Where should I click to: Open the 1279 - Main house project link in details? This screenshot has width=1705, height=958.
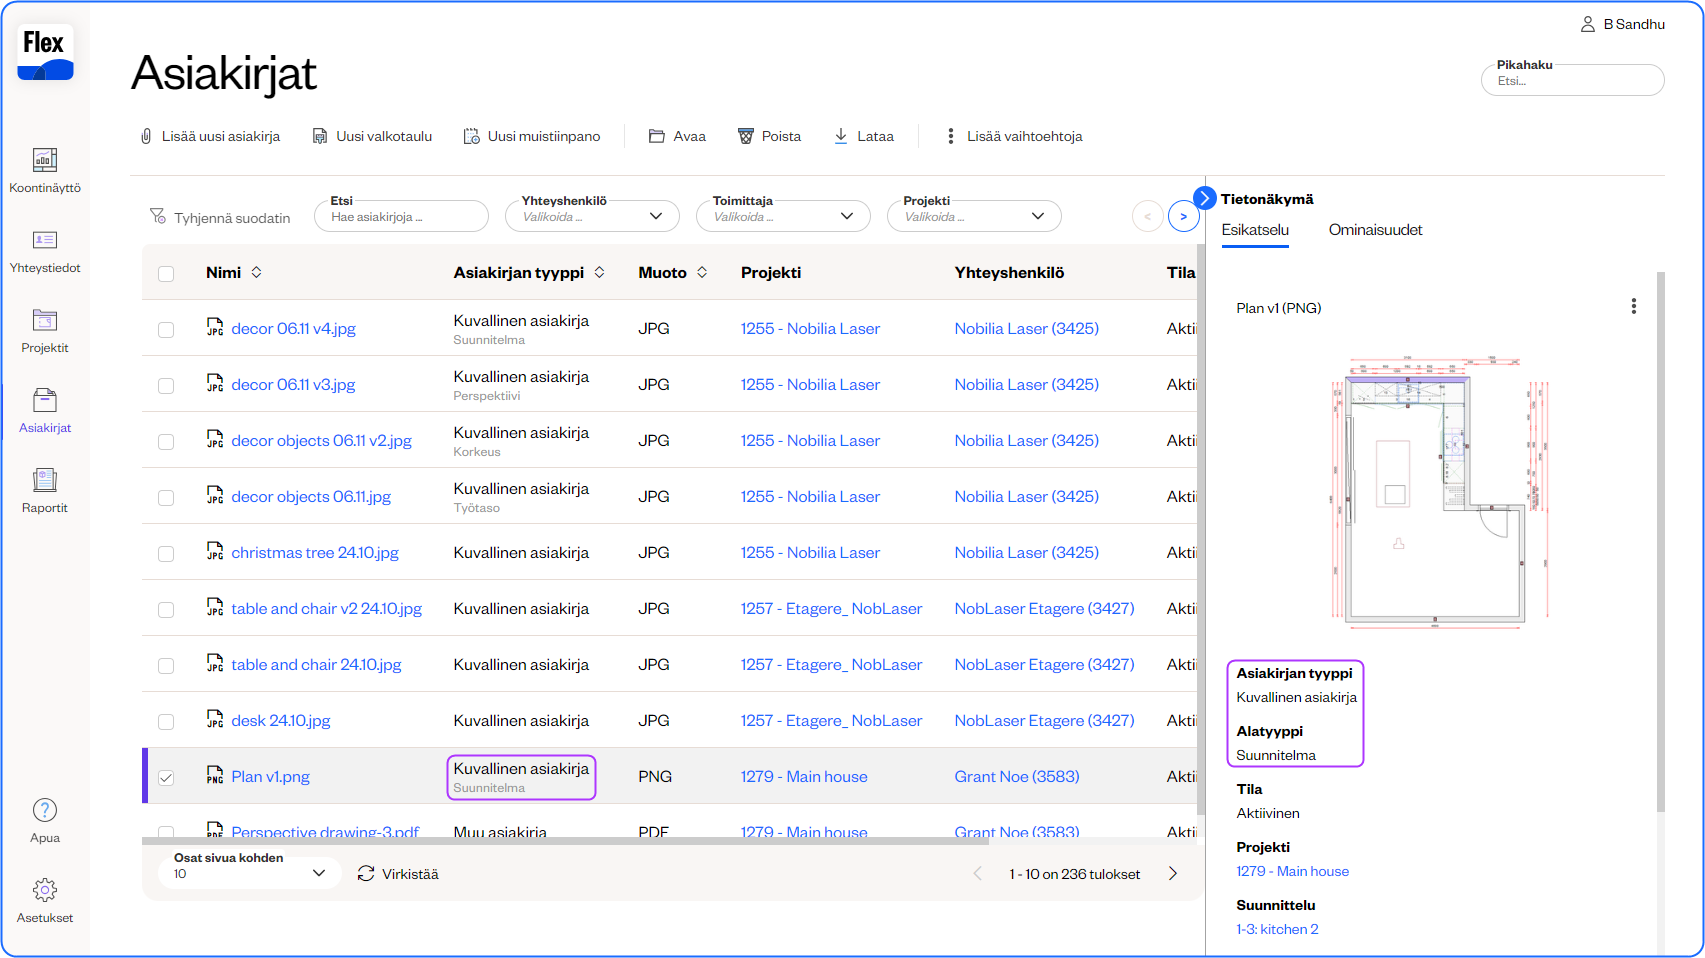[1292, 871]
